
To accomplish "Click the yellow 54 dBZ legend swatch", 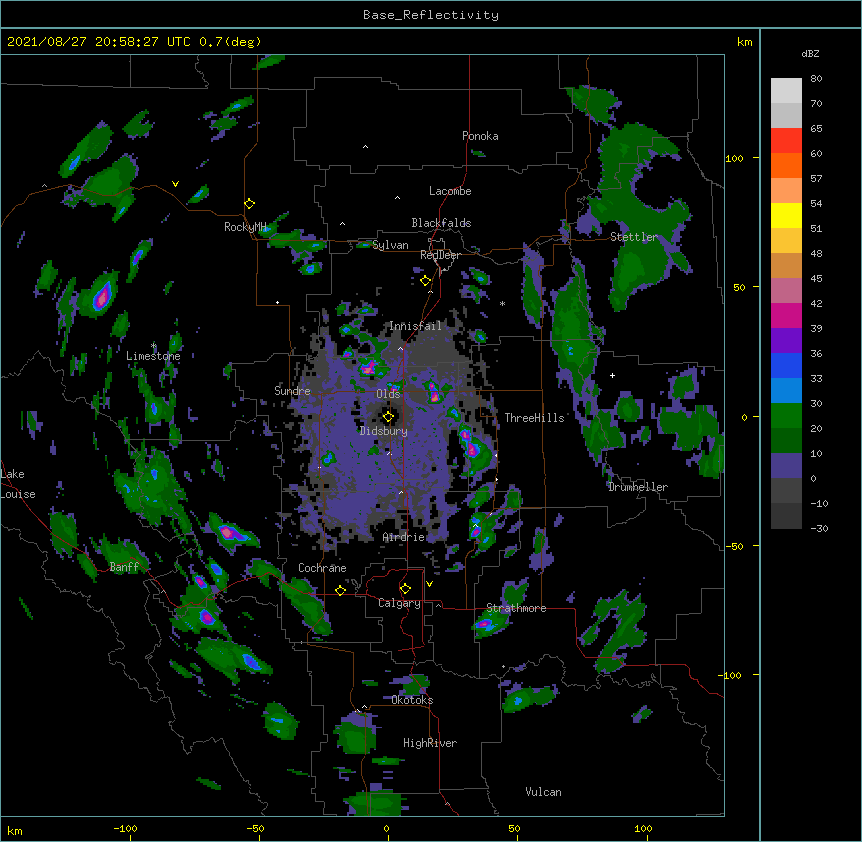I will click(786, 215).
